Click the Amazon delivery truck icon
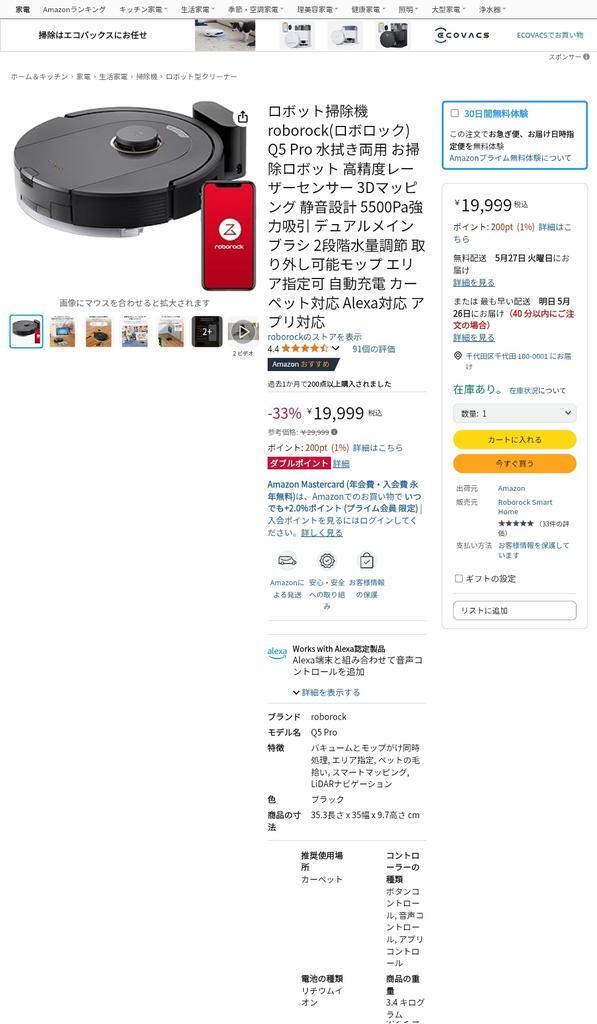The width and height of the screenshot is (597, 1024). tap(287, 561)
